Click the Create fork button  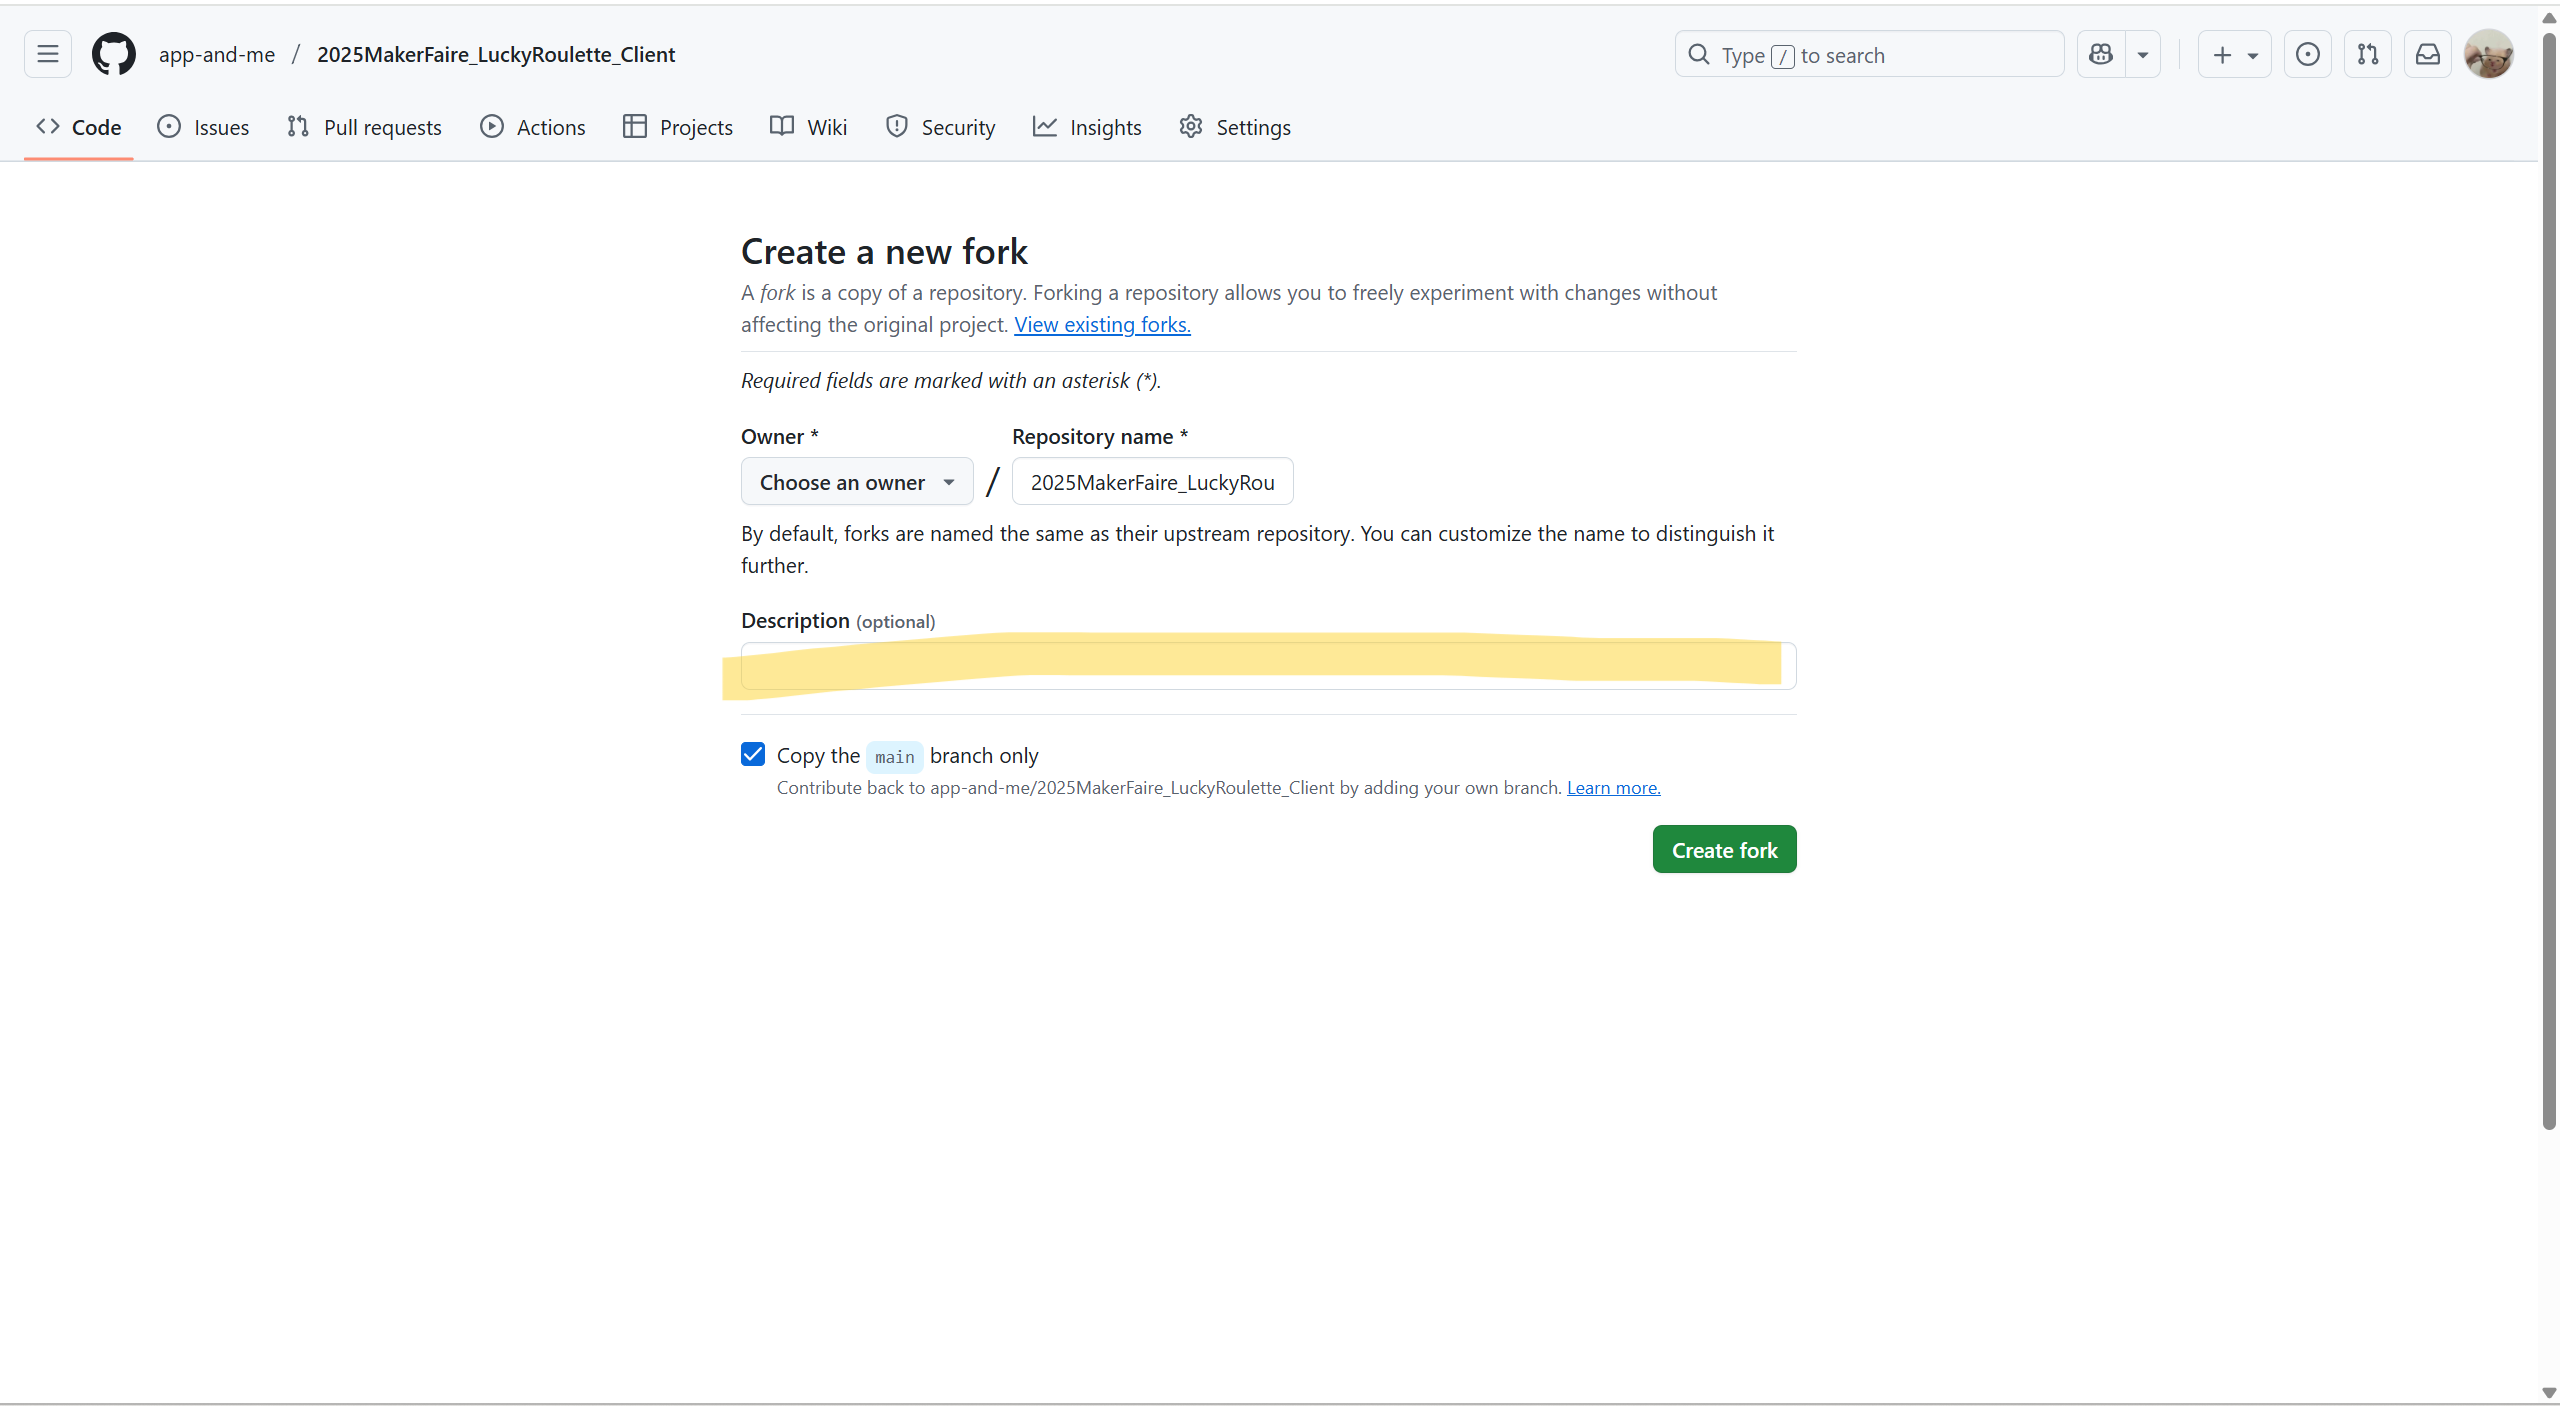(1724, 849)
